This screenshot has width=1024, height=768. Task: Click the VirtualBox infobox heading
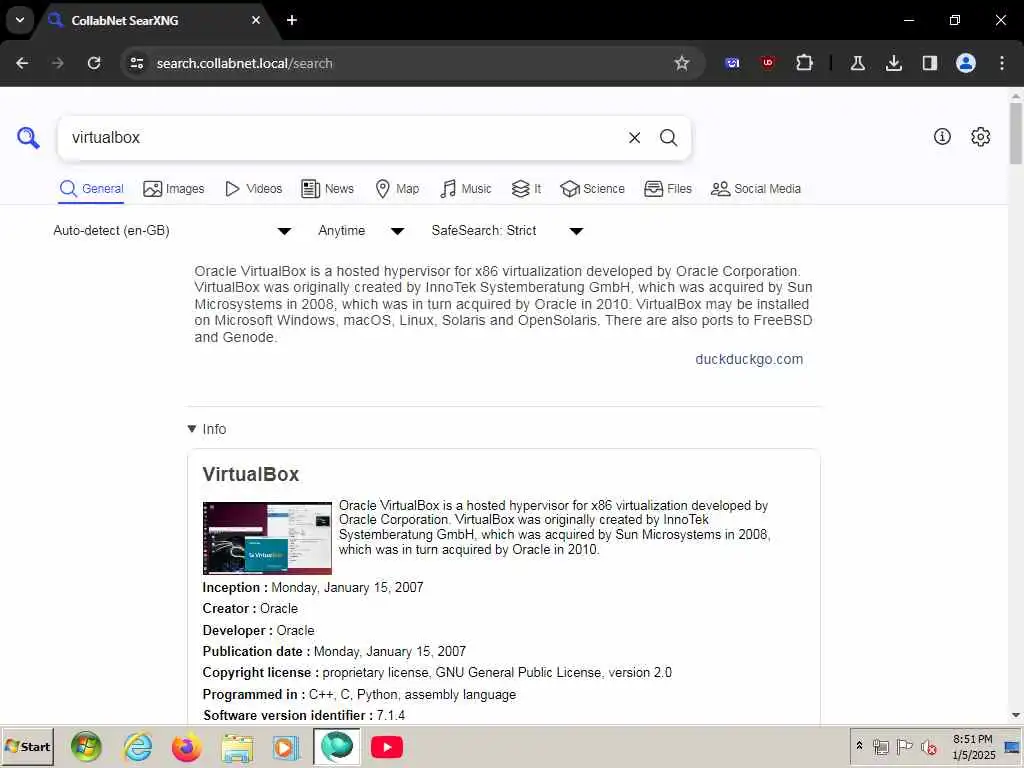pyautogui.click(x=251, y=474)
